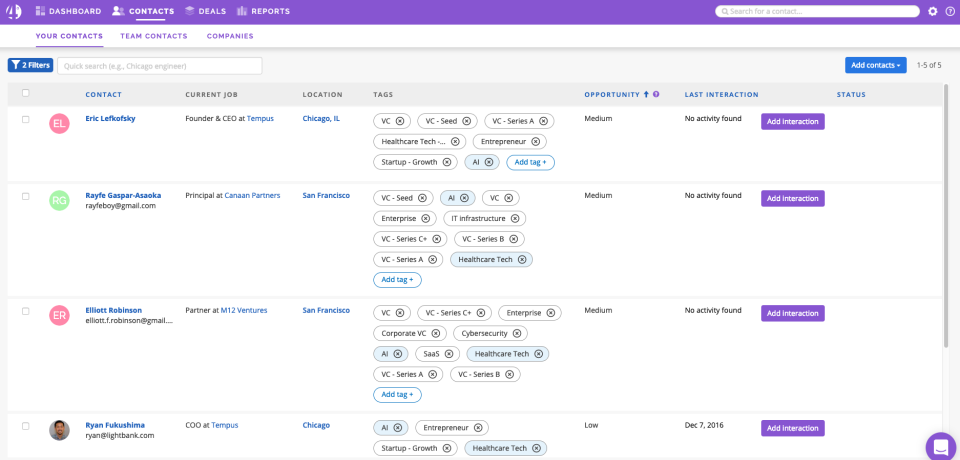Select the Your Contacts tab
This screenshot has height=460, width=960.
[69, 36]
